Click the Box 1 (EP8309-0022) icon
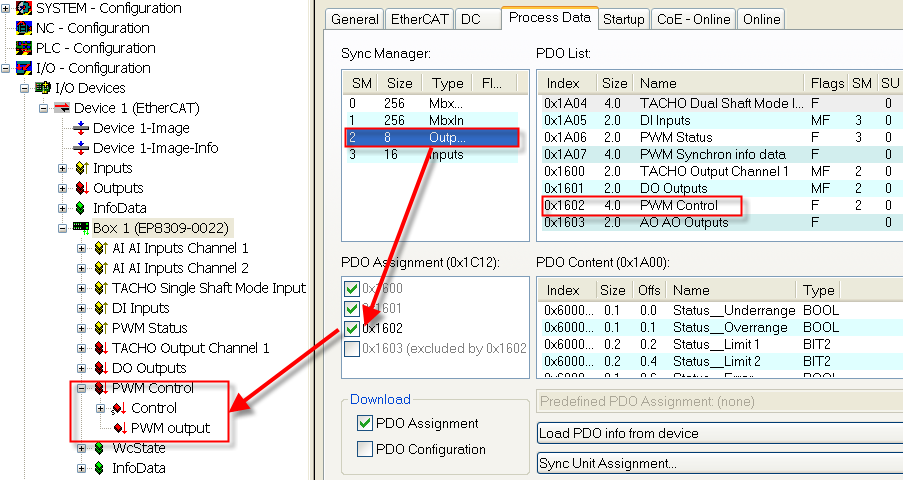 (81, 228)
